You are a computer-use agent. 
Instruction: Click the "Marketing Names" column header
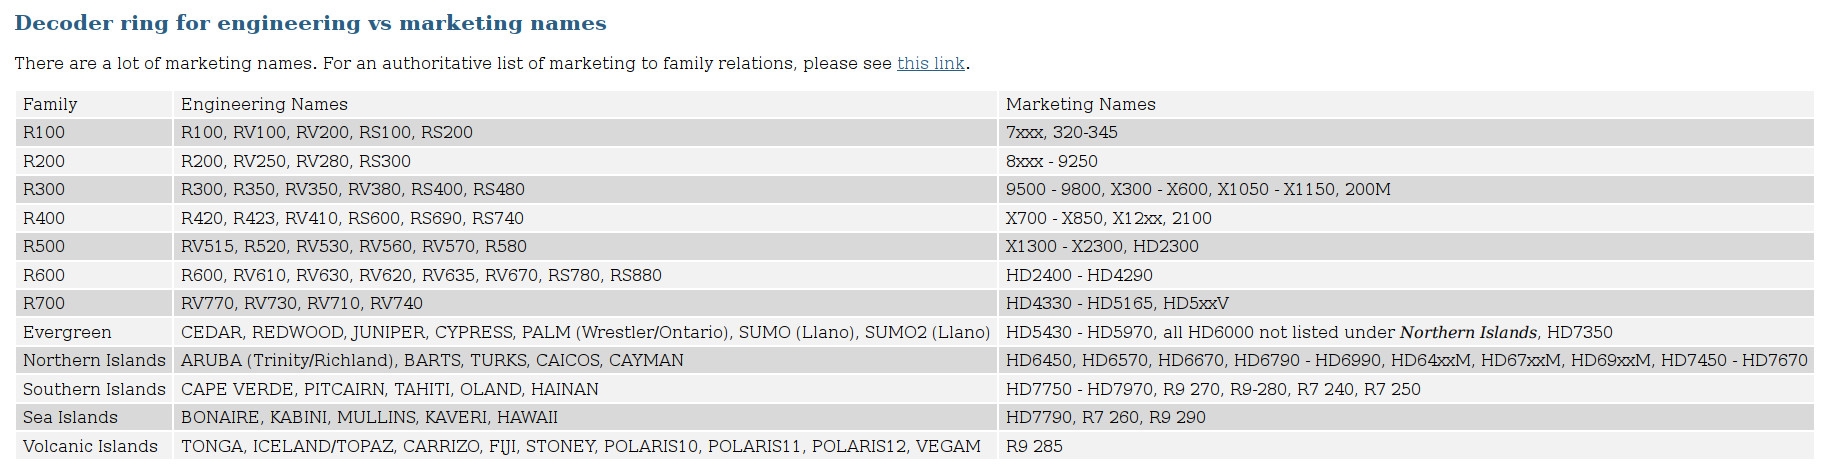pyautogui.click(x=1080, y=104)
